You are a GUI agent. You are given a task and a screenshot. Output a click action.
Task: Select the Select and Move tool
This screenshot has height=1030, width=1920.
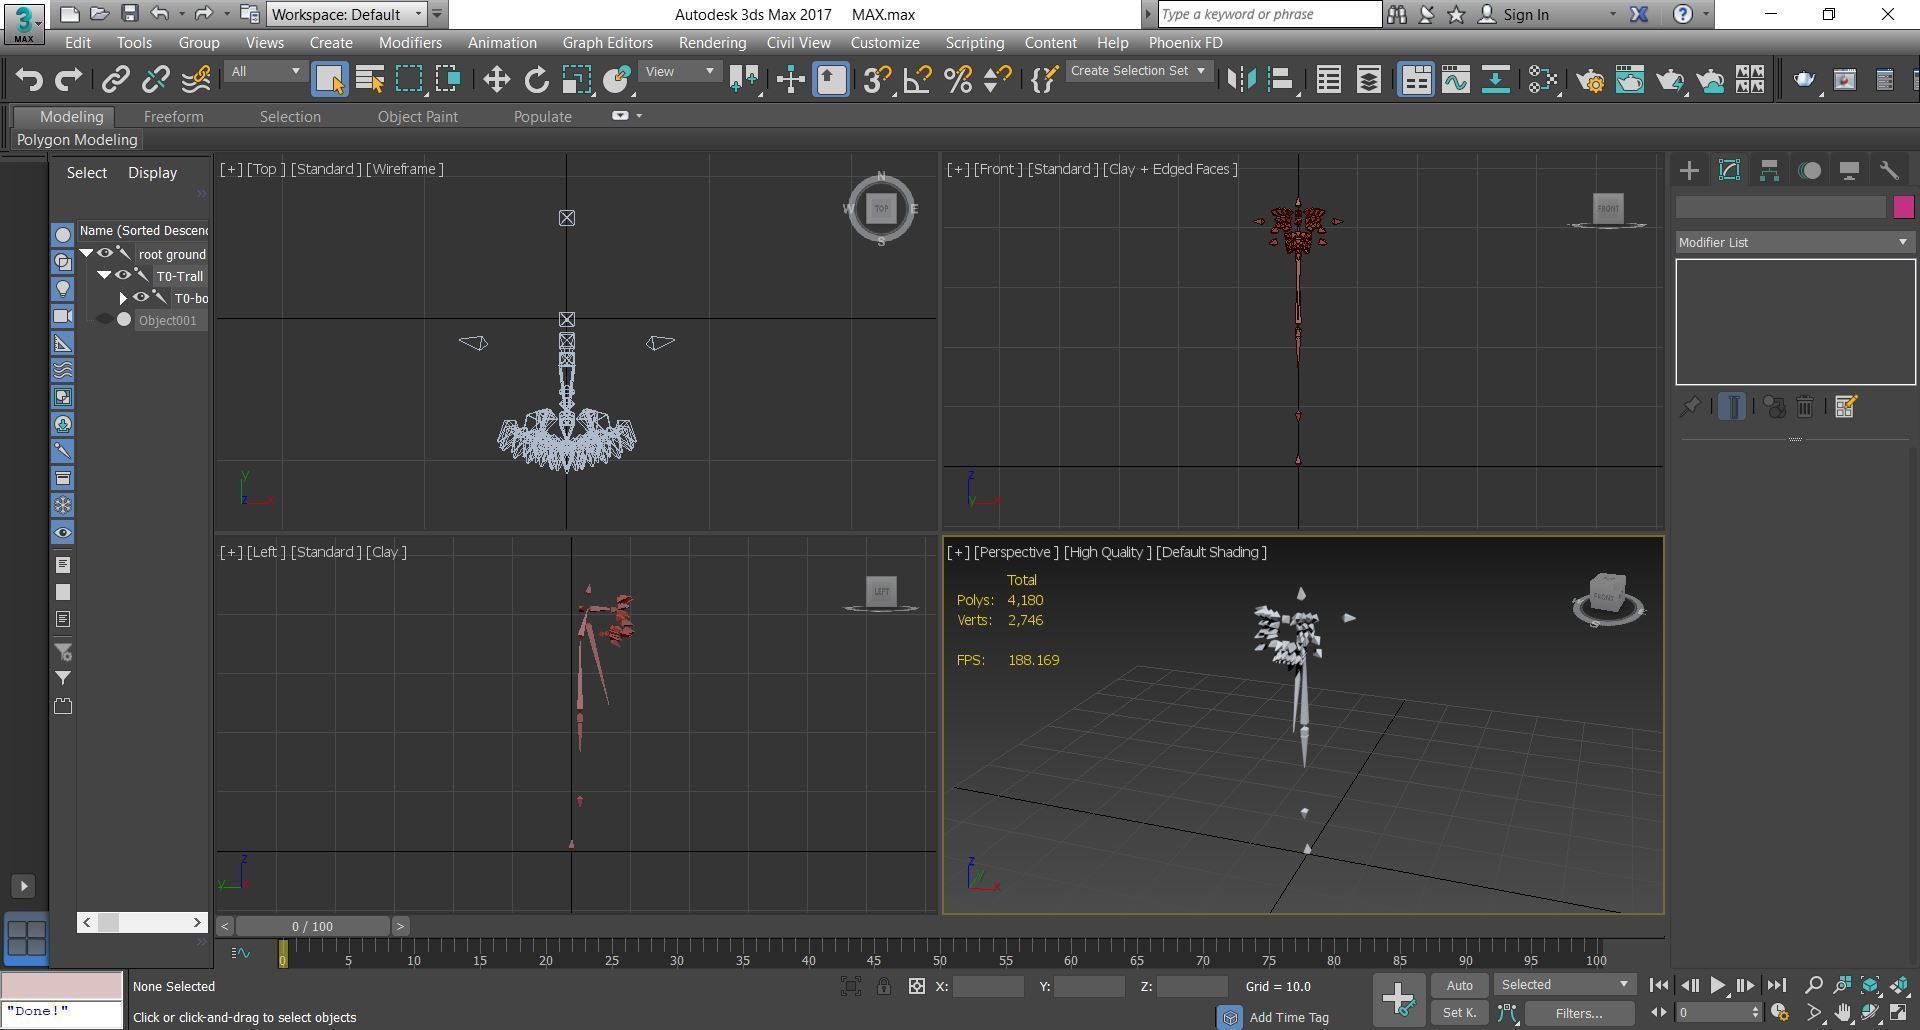coord(496,80)
